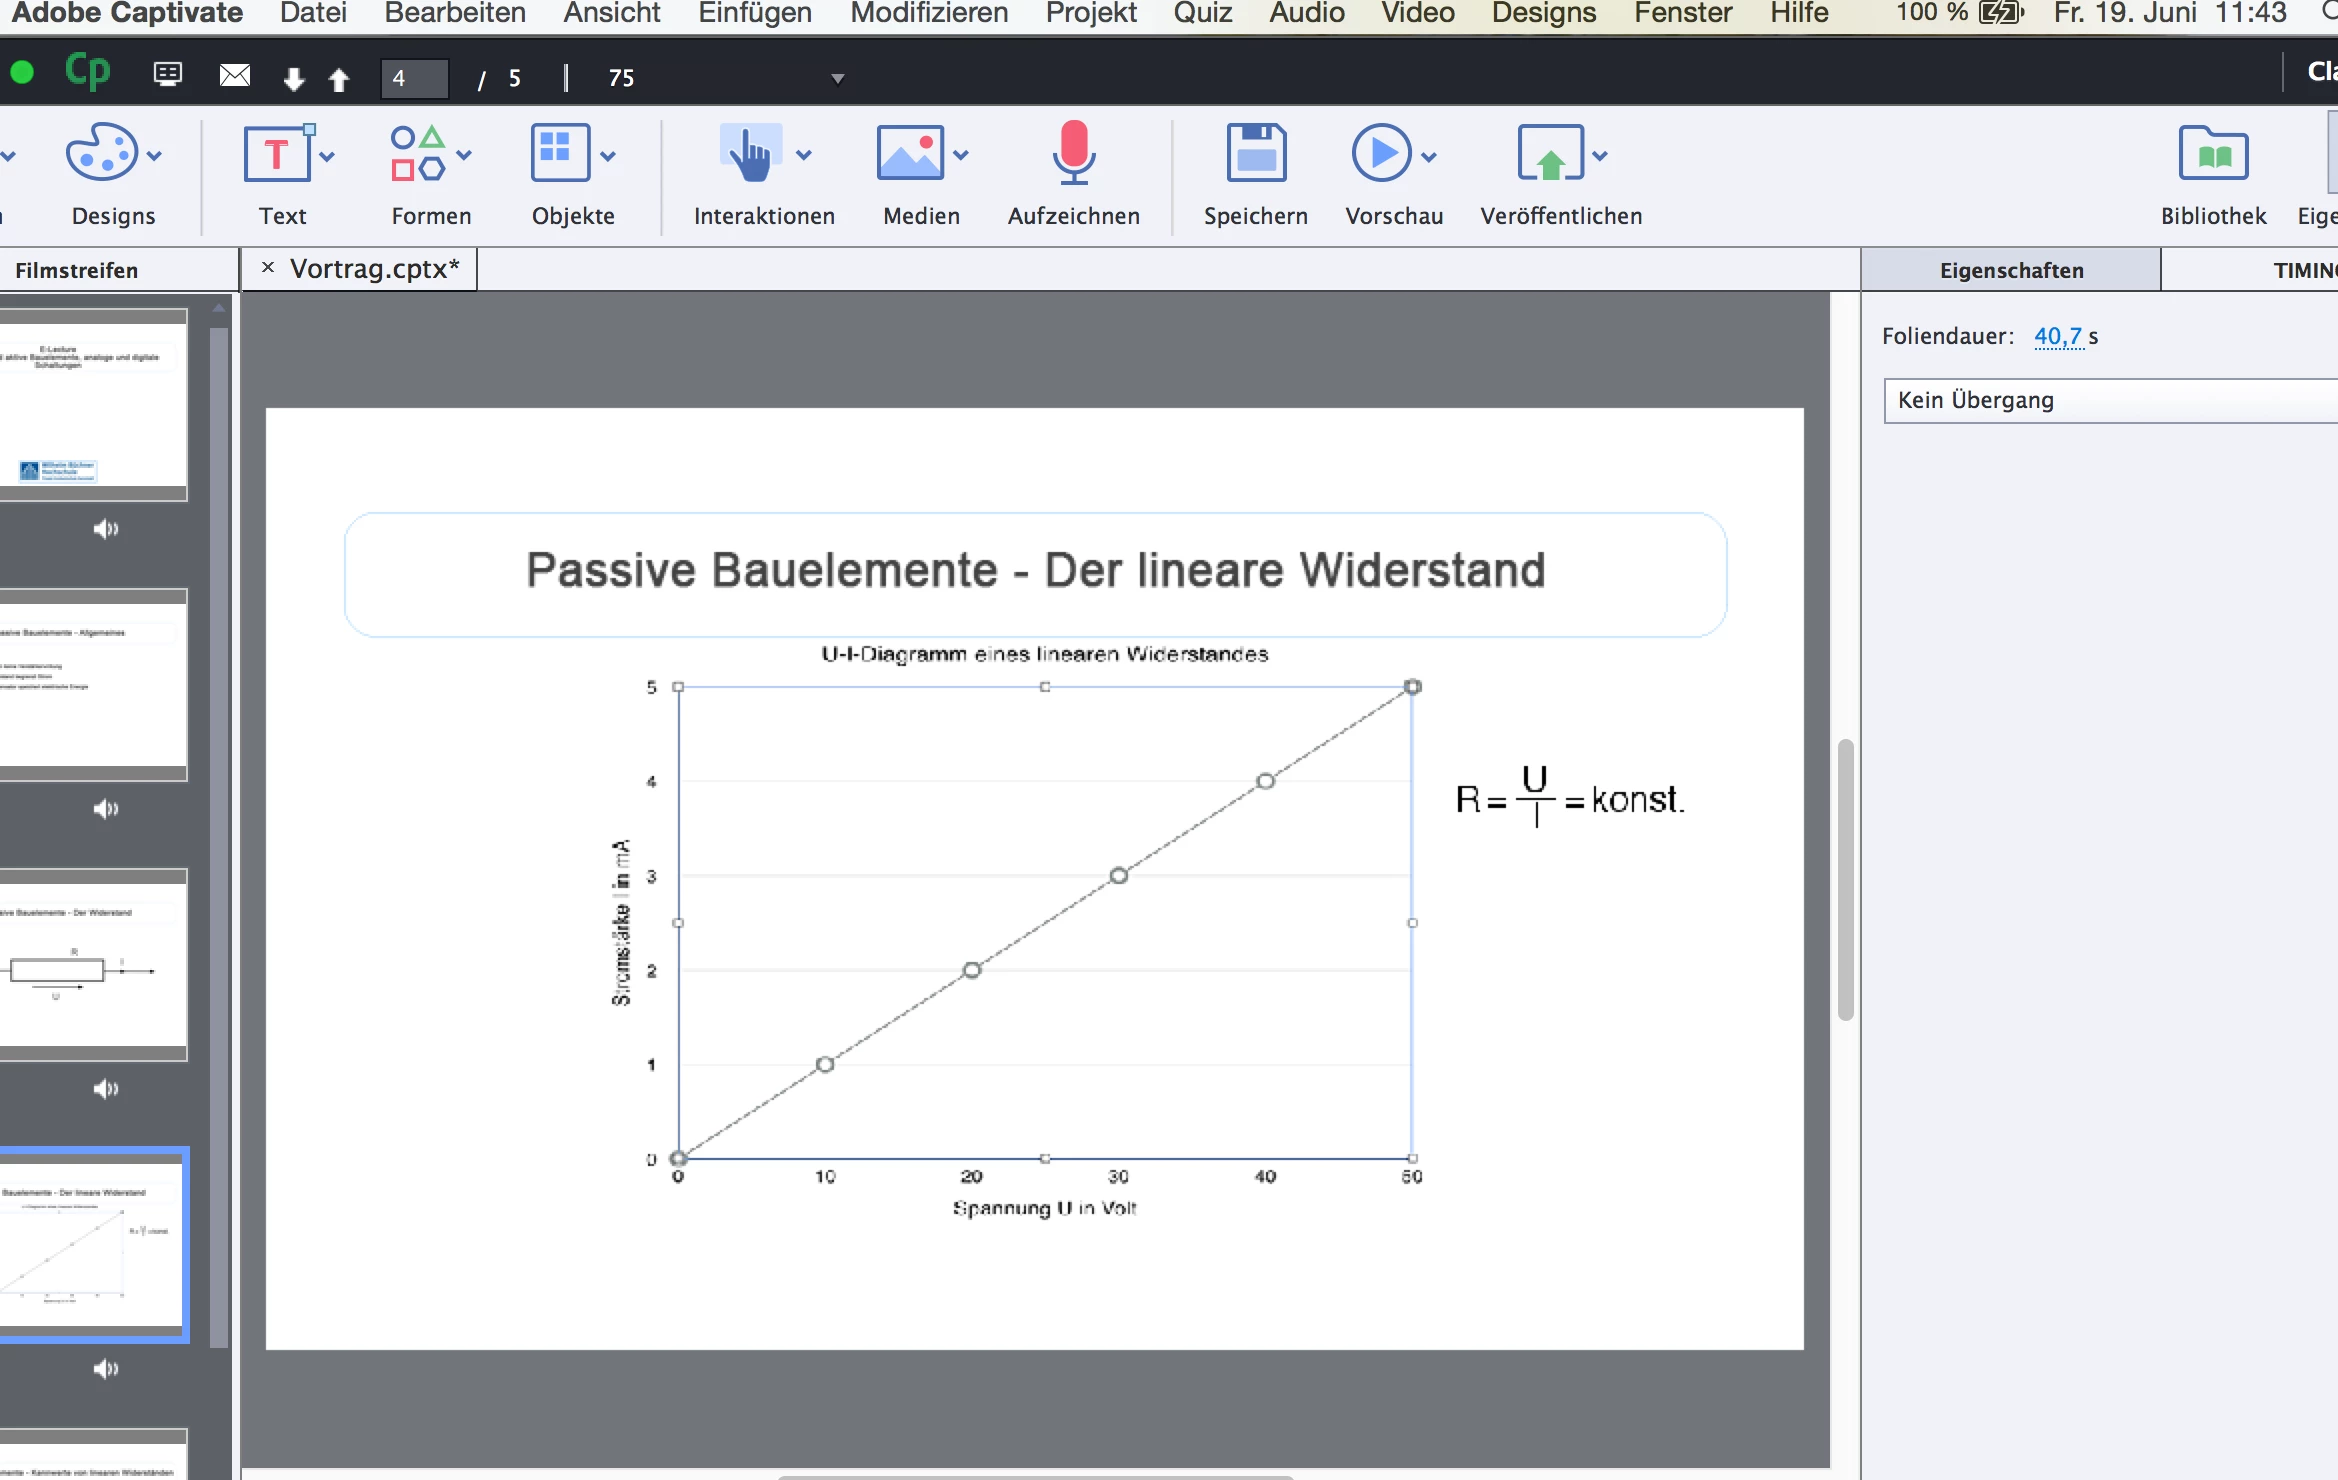Click the Text tool icon
2338x1480 pixels.
pos(276,155)
